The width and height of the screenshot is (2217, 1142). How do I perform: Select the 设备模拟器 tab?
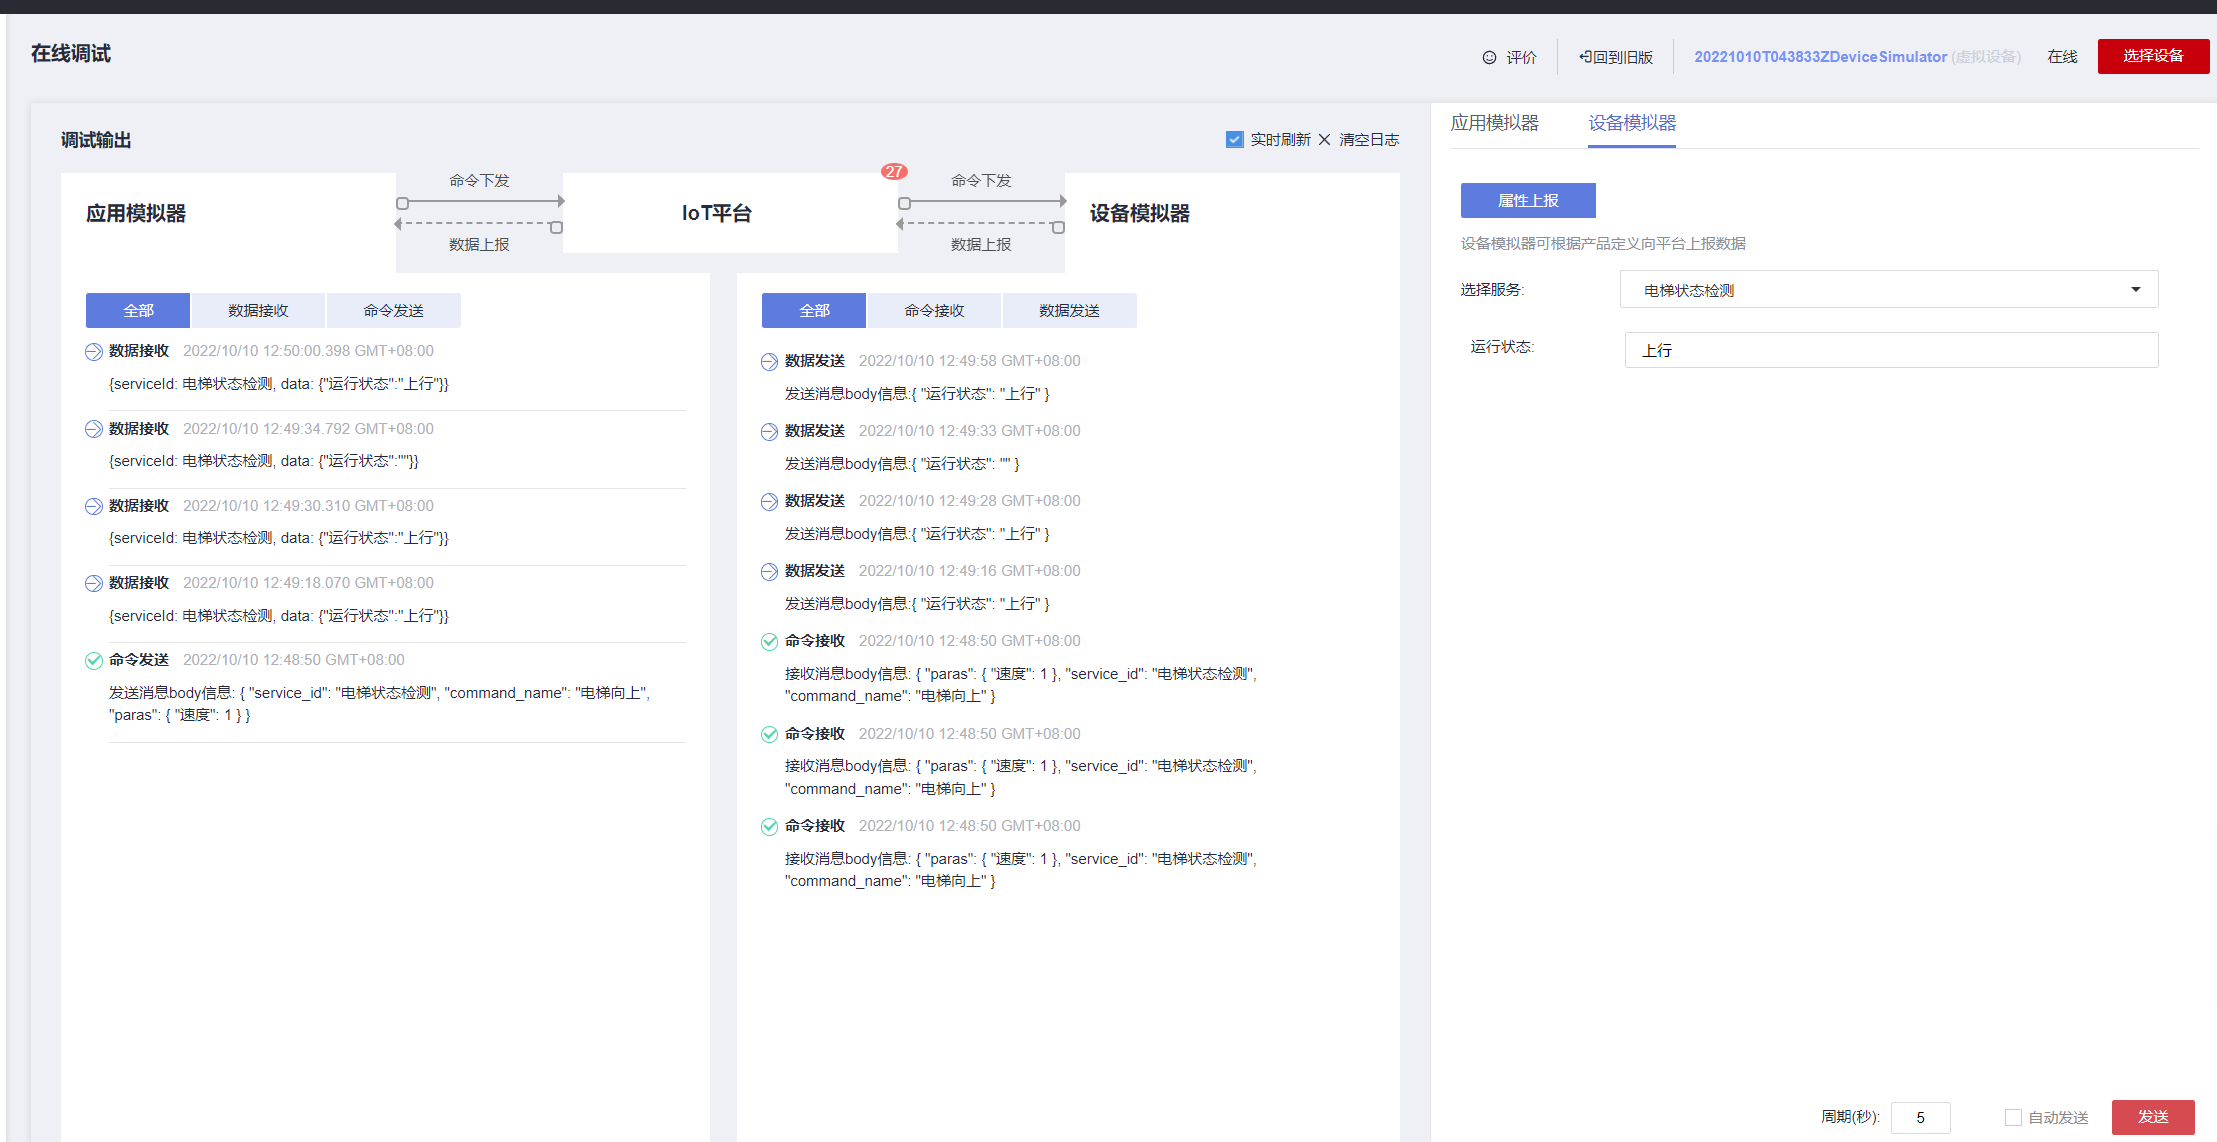pos(1631,123)
